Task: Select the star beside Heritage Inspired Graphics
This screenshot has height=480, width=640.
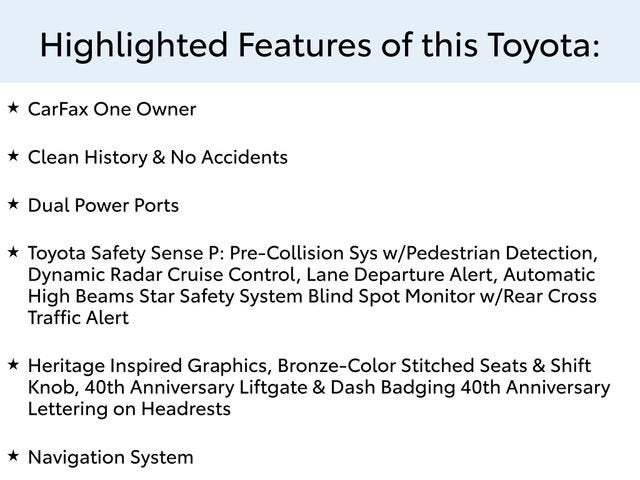Action: pyautogui.click(x=13, y=365)
